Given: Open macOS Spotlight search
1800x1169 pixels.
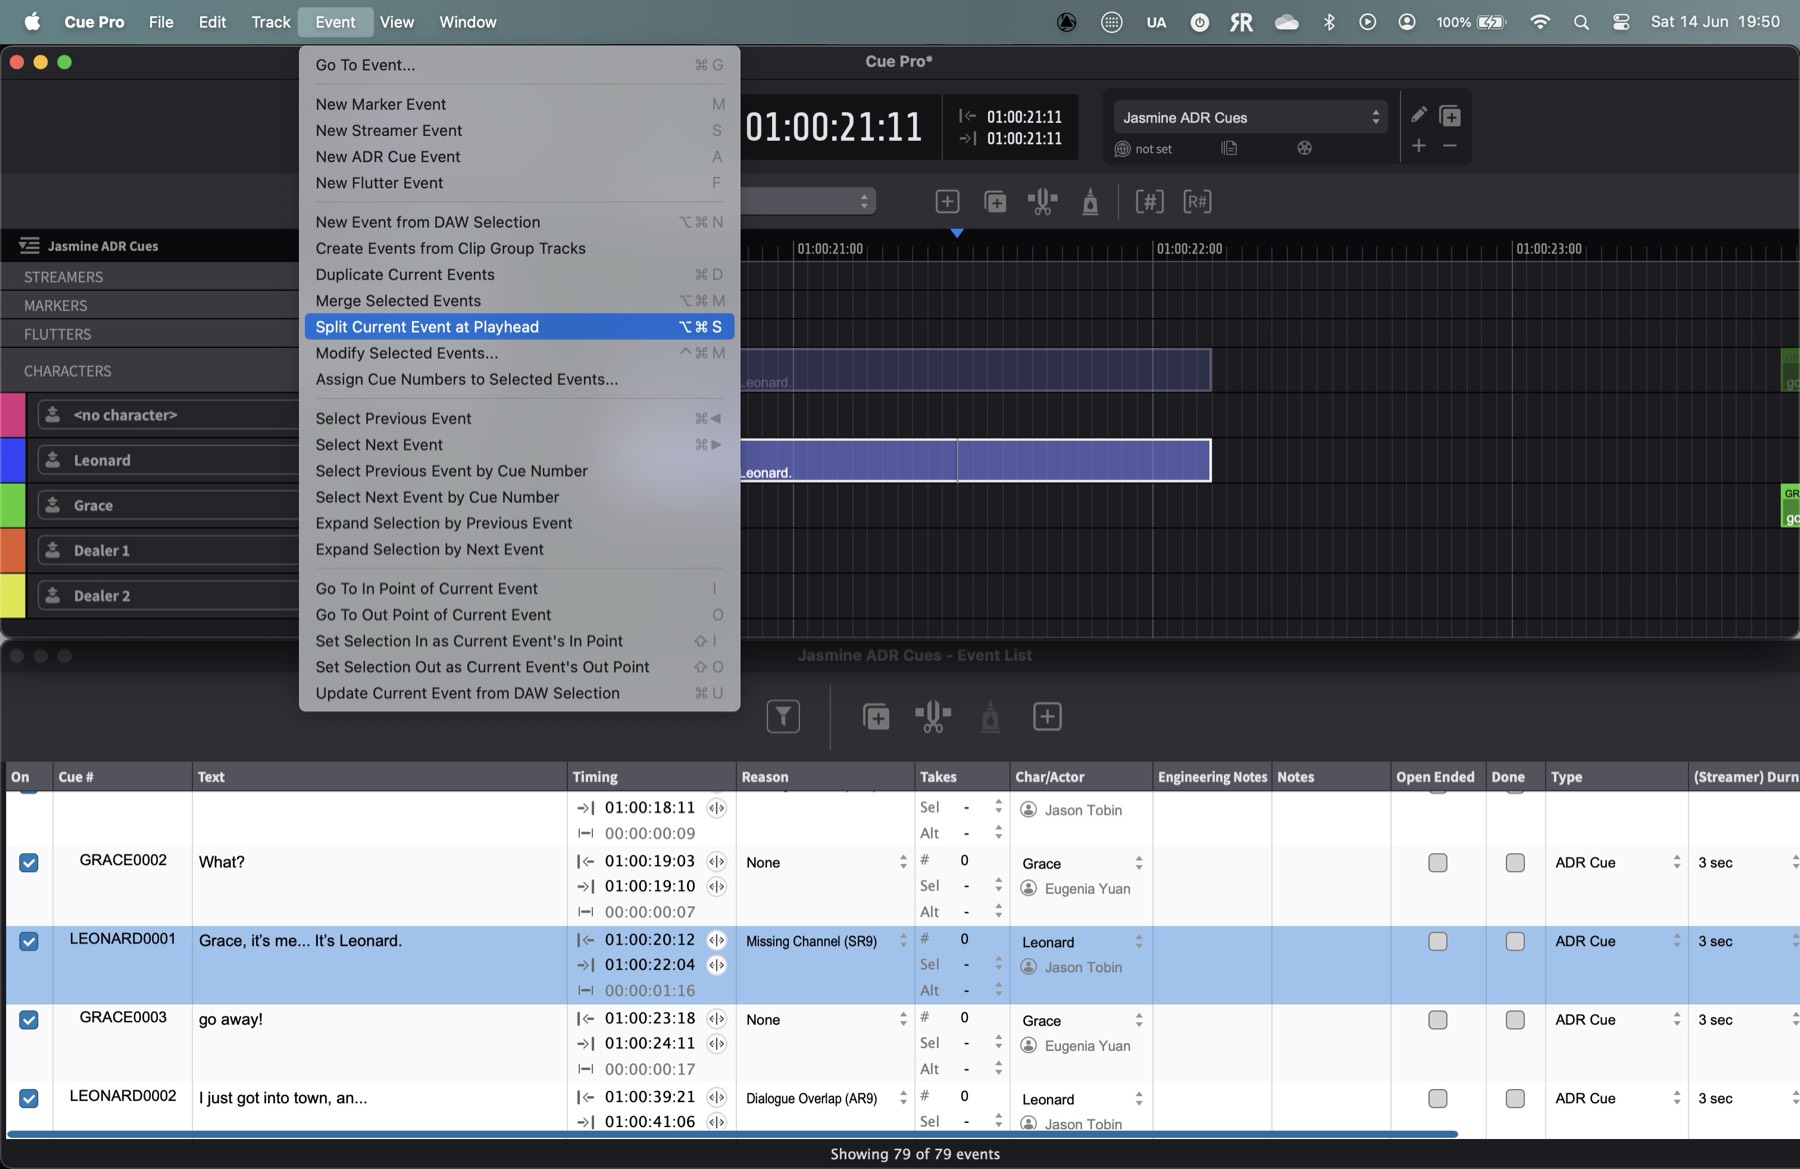Looking at the screenshot, I should 1581,22.
